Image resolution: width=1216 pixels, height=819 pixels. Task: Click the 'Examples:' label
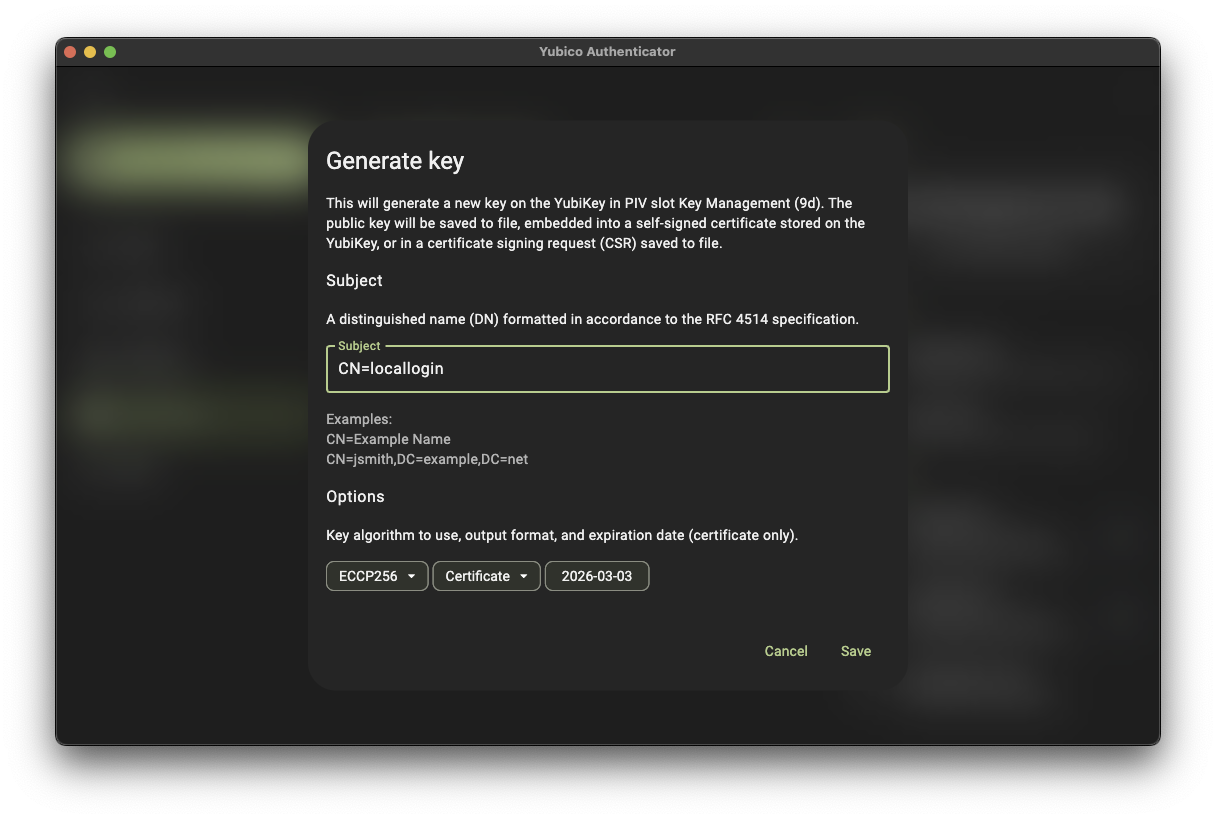[359, 419]
